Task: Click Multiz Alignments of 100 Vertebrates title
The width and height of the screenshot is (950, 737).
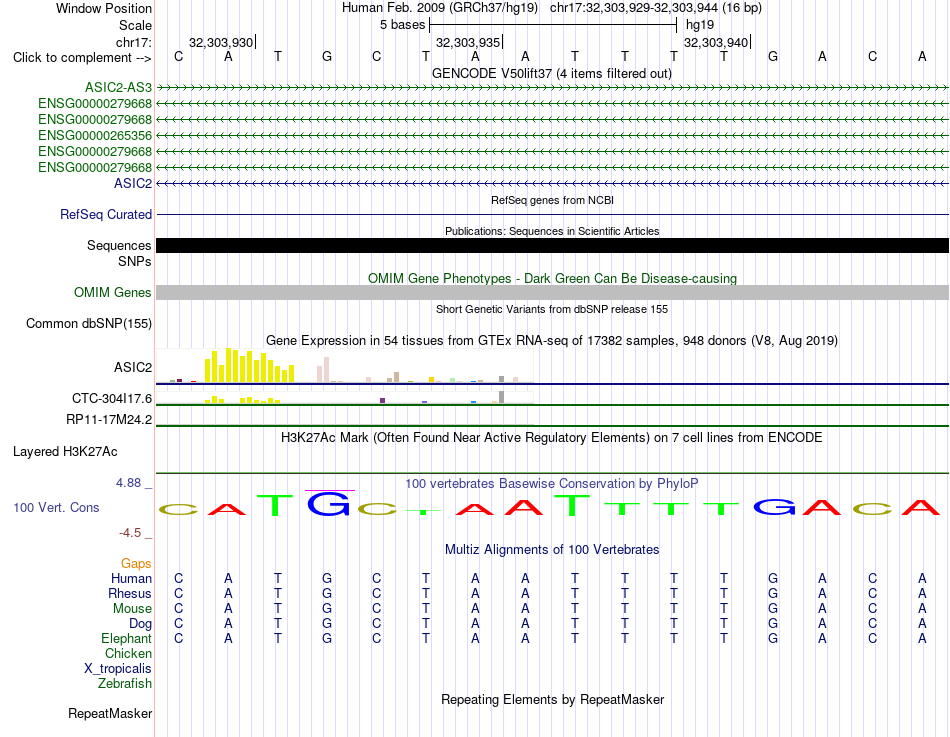Action: (x=552, y=550)
